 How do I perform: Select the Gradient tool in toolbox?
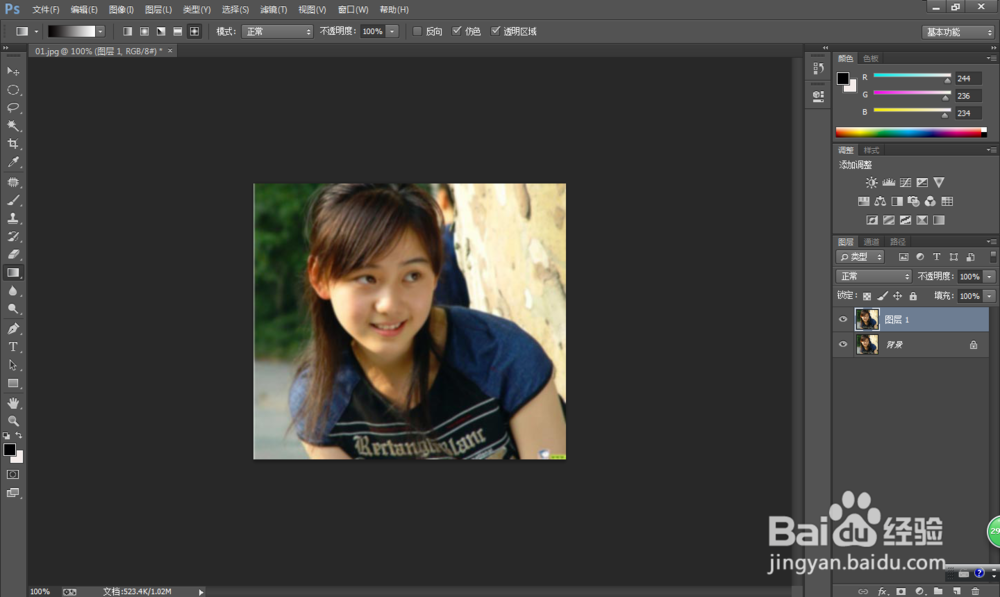click(13, 272)
